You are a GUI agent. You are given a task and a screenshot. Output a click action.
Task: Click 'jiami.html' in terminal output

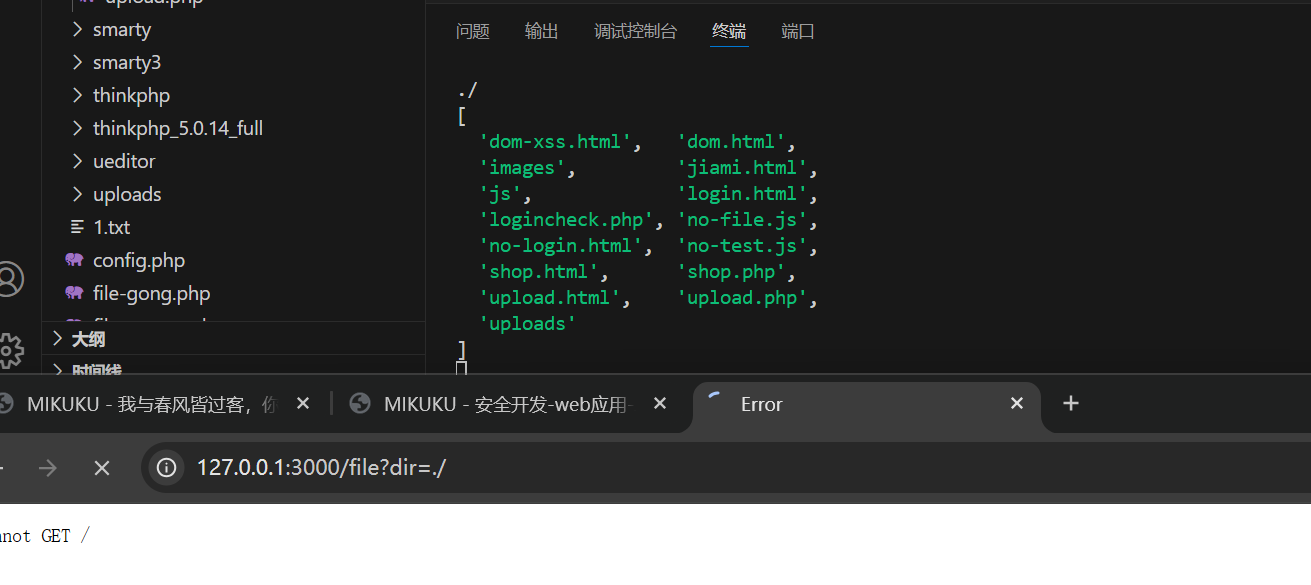(x=742, y=168)
